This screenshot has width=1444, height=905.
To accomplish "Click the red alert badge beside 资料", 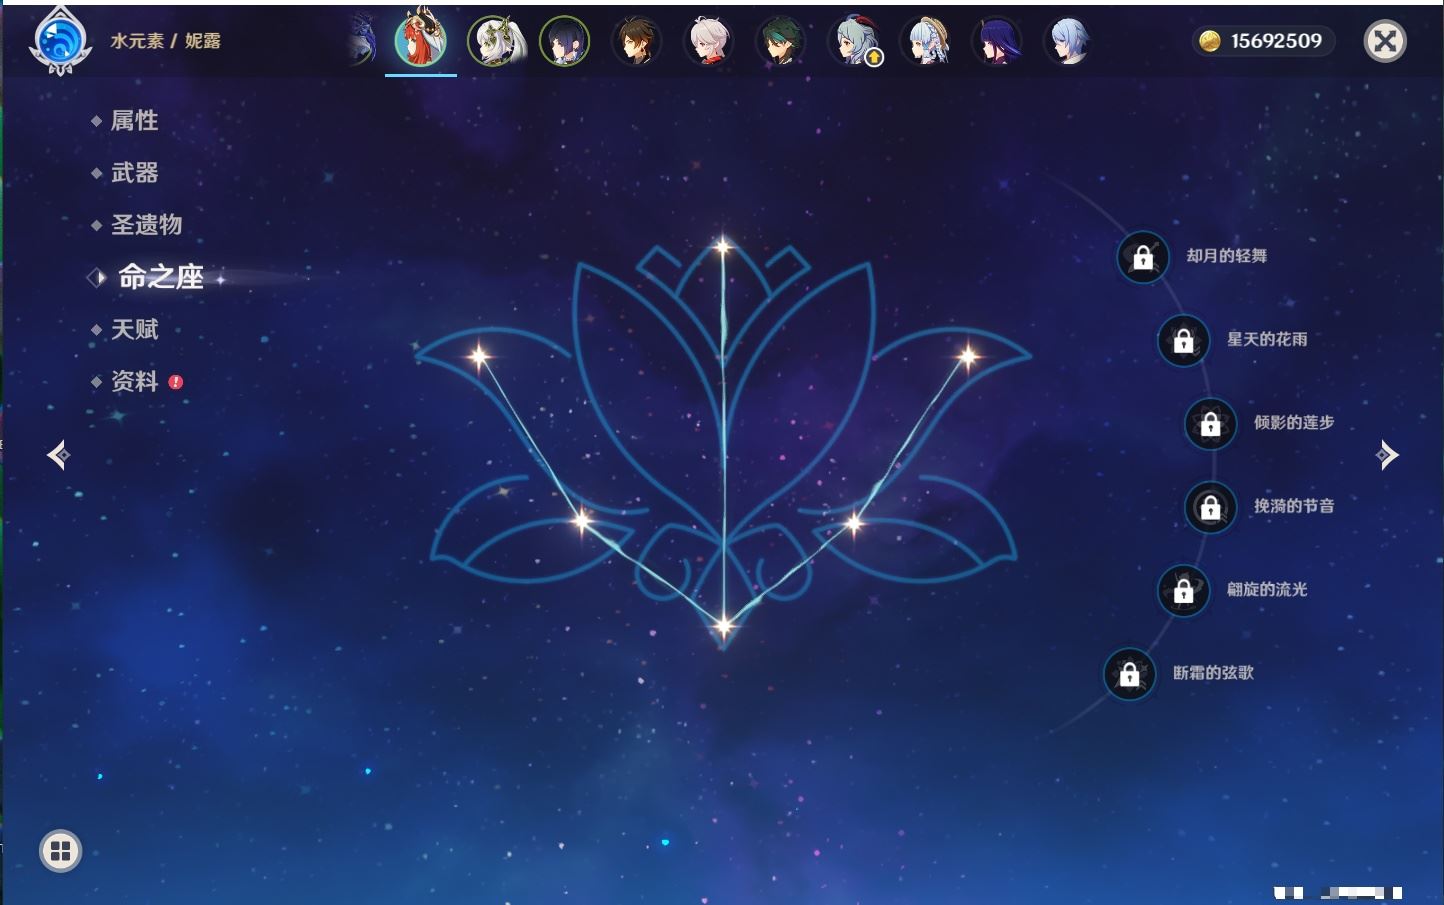I will click(x=176, y=381).
